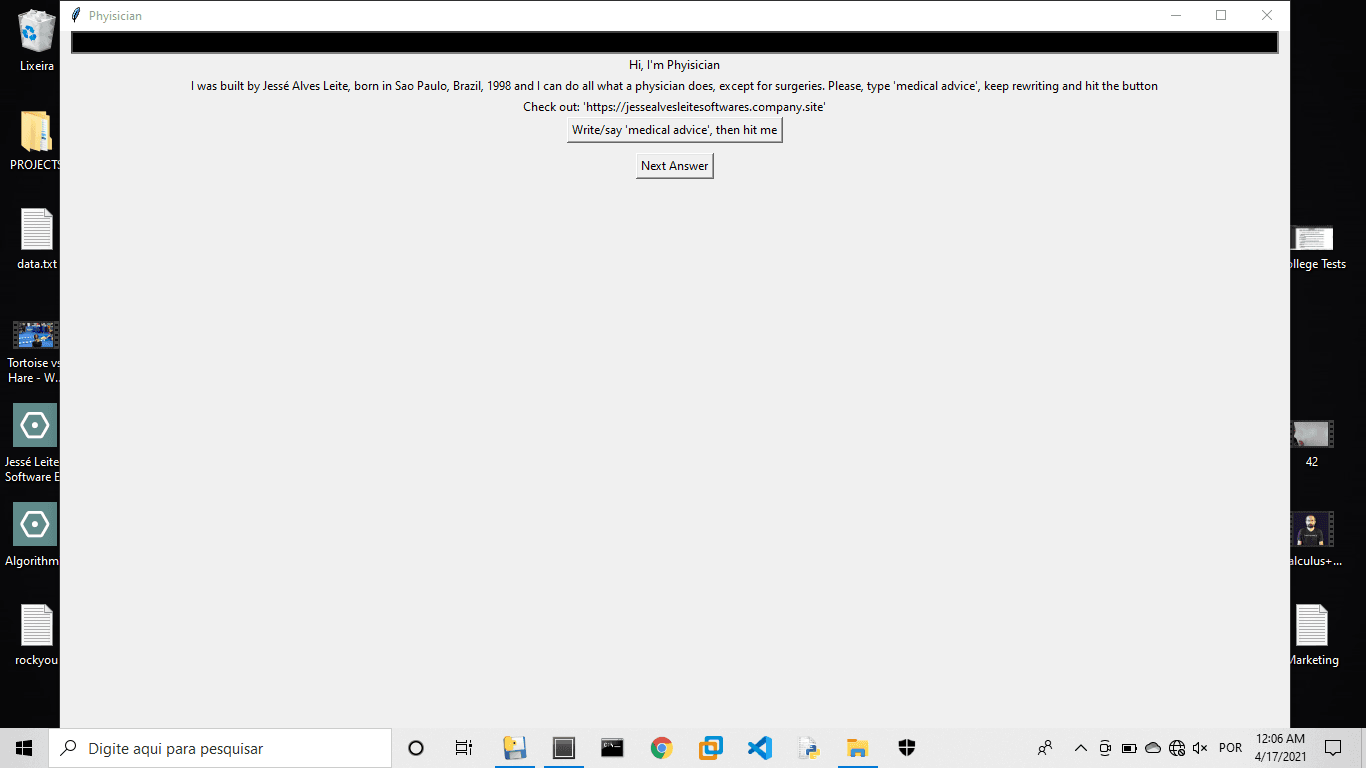Screen dimensions: 1366x768
Task: Open the Windows Start menu
Action: (24, 748)
